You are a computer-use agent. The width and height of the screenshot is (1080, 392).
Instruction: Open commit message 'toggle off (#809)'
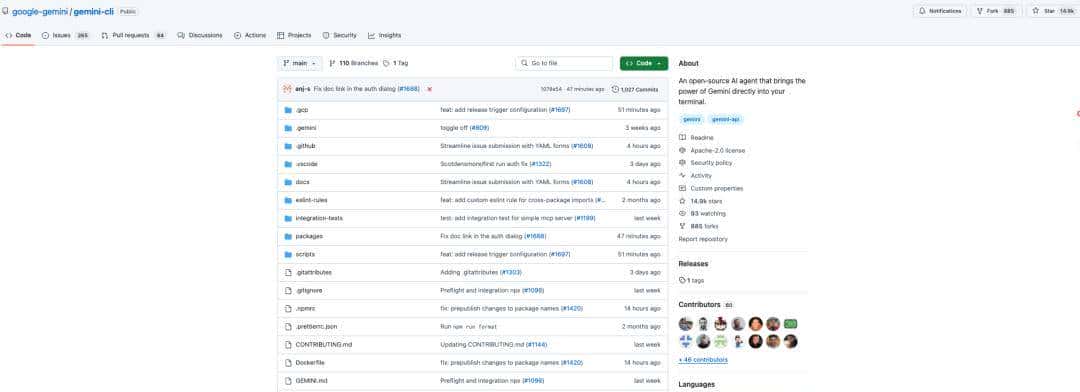tap(464, 128)
